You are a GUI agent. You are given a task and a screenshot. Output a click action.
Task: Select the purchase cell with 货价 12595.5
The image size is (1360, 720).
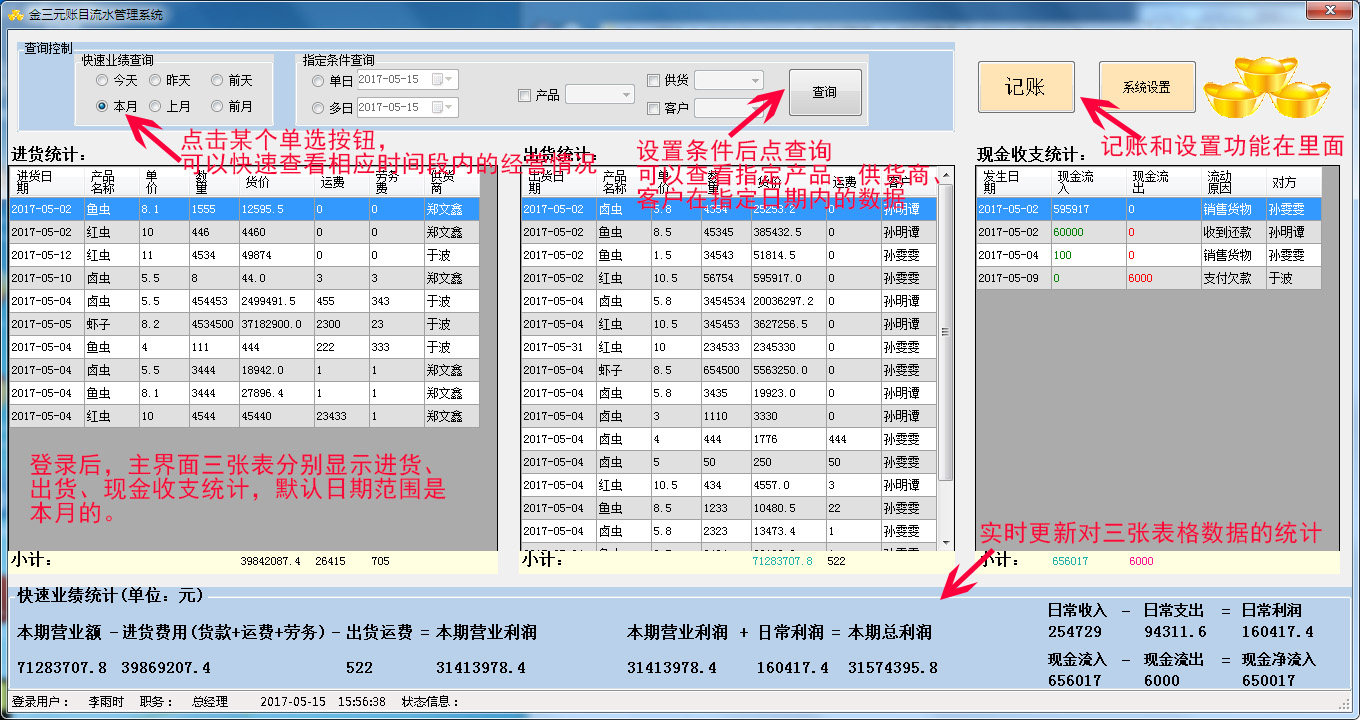coord(275,209)
